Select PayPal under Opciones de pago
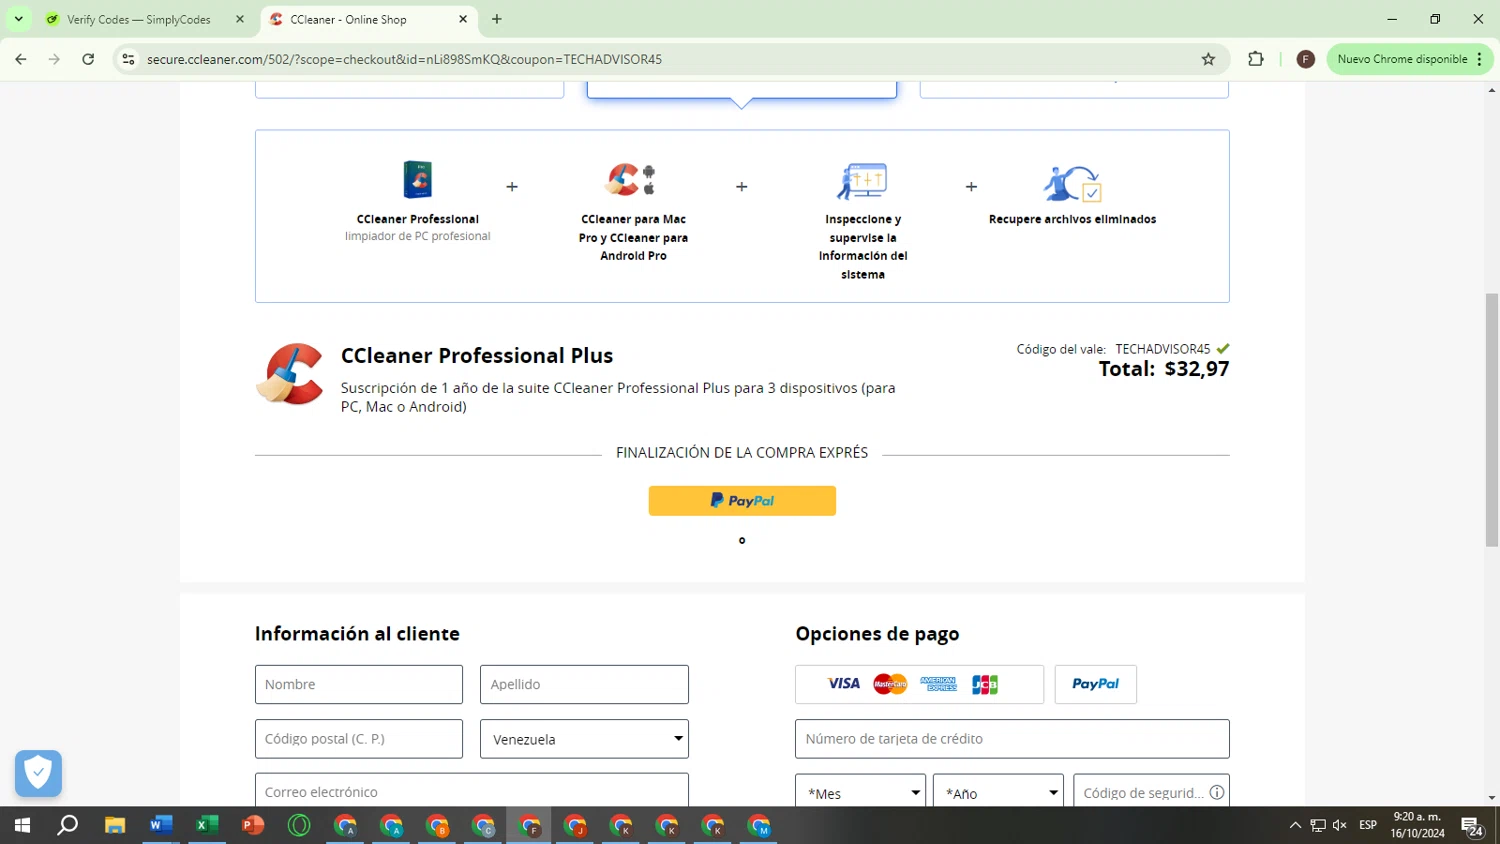 (1095, 684)
